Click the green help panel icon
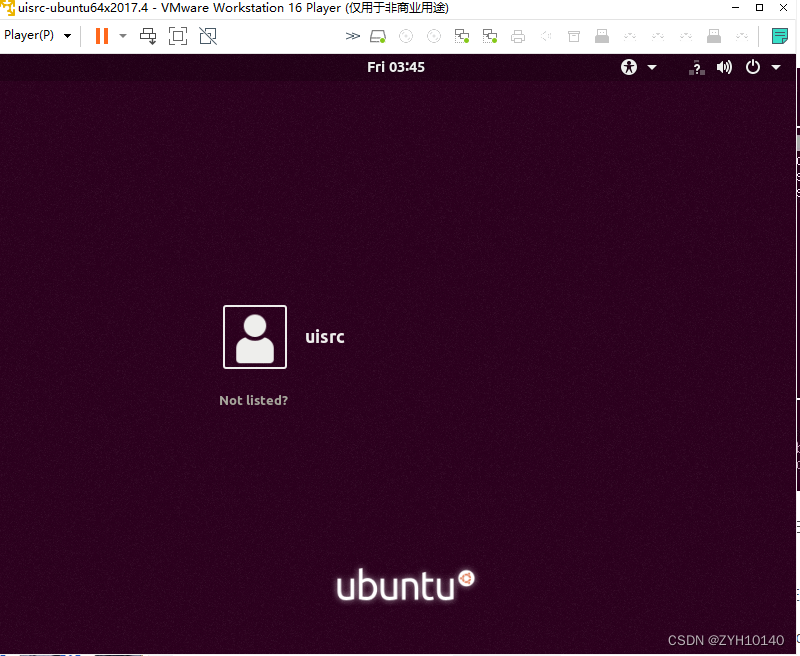 780,35
